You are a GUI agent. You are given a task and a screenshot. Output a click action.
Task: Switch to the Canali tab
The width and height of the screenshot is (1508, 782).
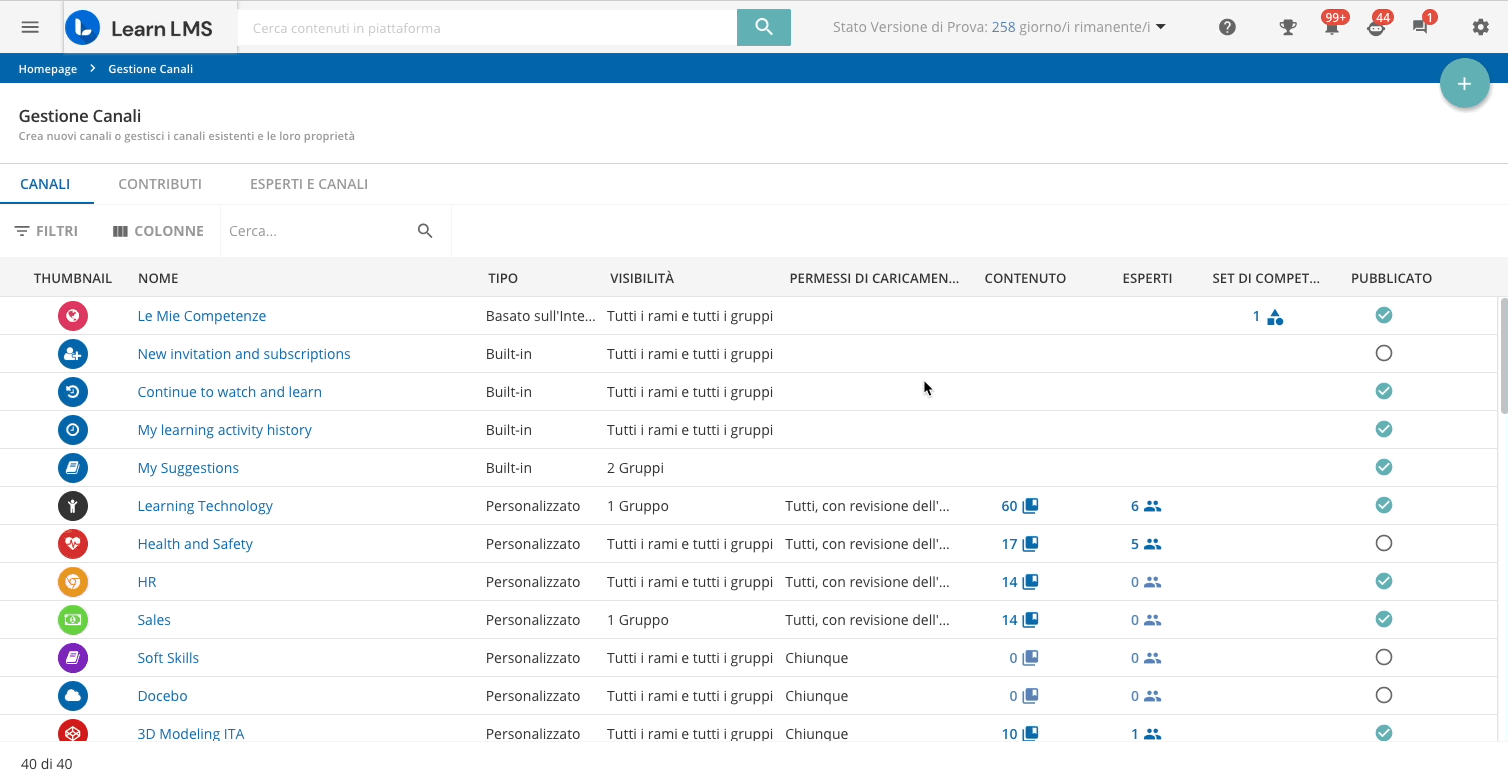46,184
